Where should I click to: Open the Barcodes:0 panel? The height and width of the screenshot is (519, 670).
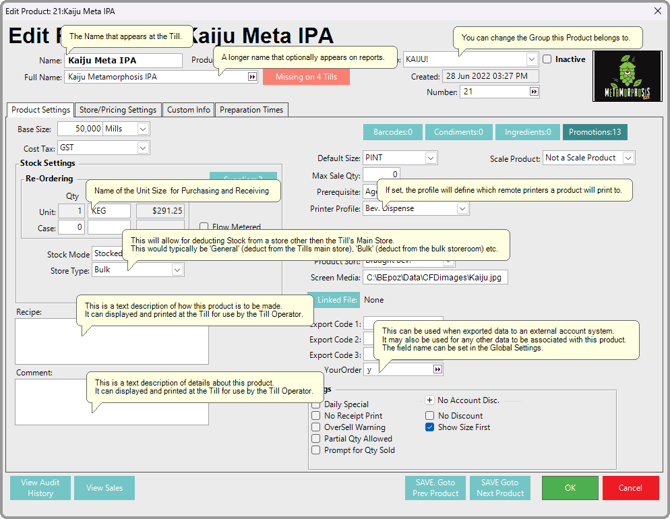tap(392, 132)
